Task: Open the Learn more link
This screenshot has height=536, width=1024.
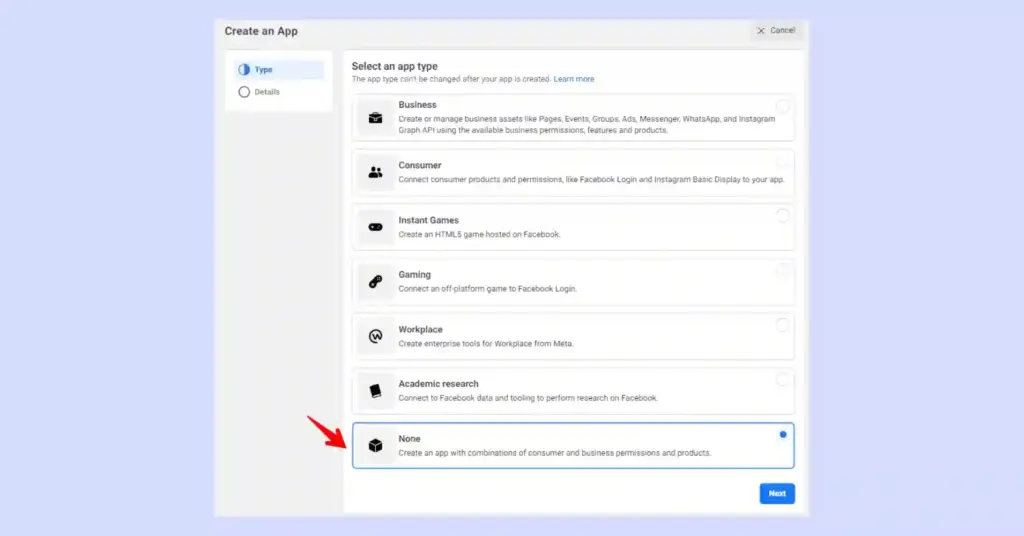Action: coord(574,79)
